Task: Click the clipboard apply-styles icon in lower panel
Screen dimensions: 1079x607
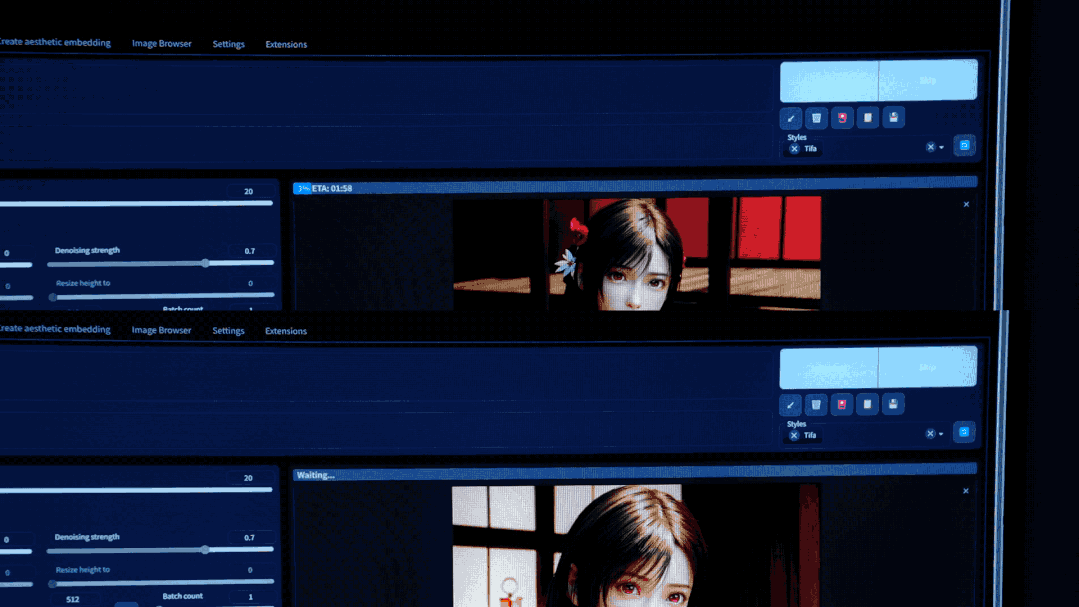Action: (867, 404)
